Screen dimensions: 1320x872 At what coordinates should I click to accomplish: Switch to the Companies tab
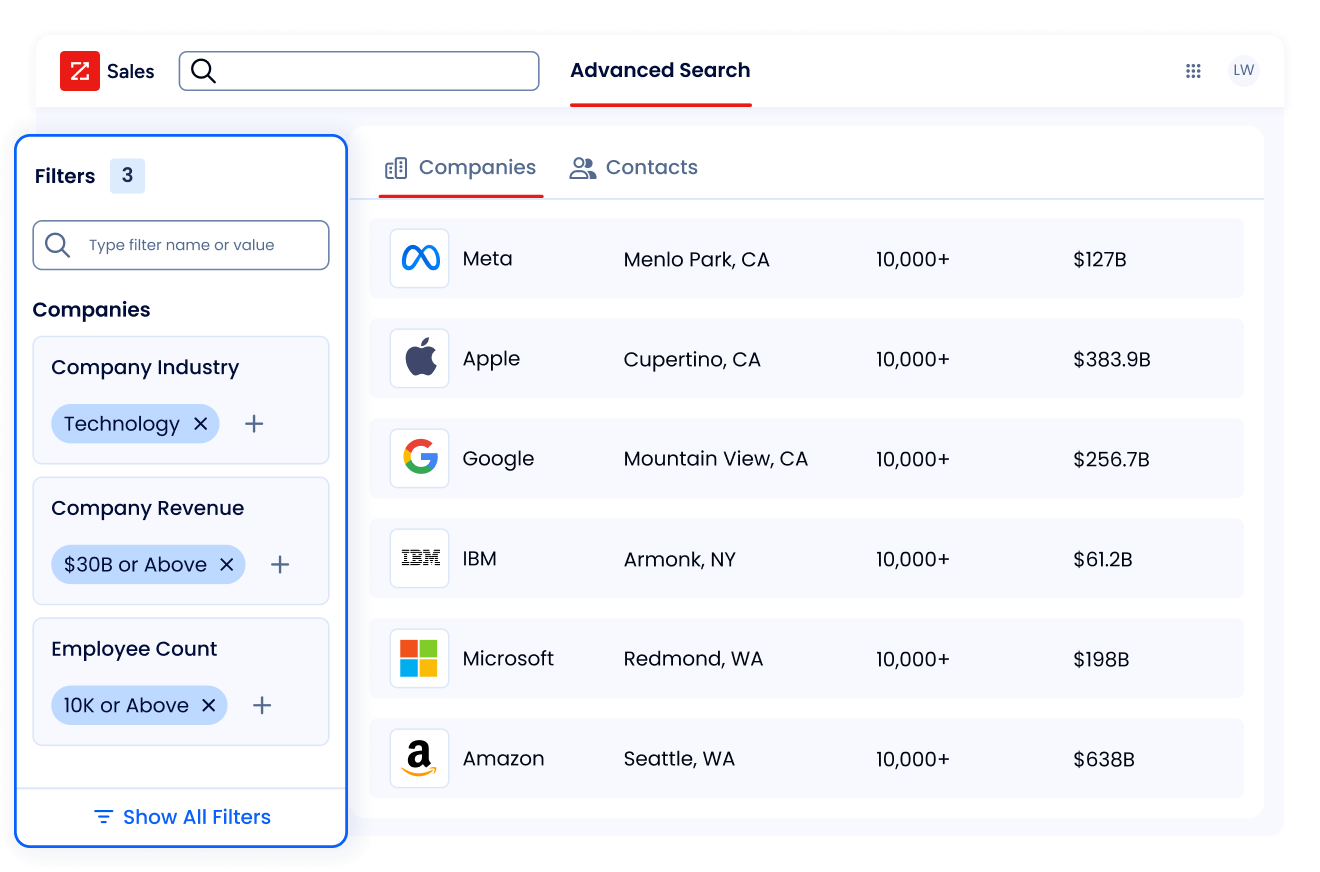[x=461, y=168]
